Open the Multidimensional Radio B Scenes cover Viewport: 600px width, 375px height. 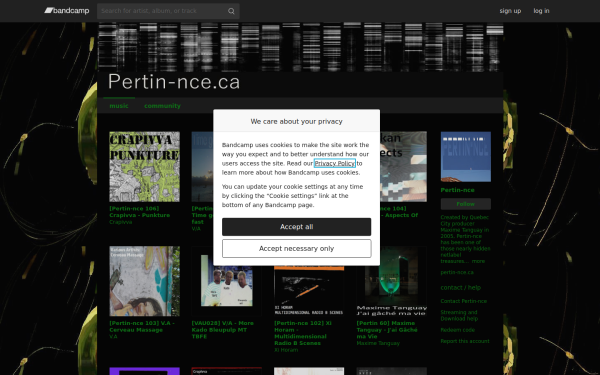pyautogui.click(x=309, y=291)
